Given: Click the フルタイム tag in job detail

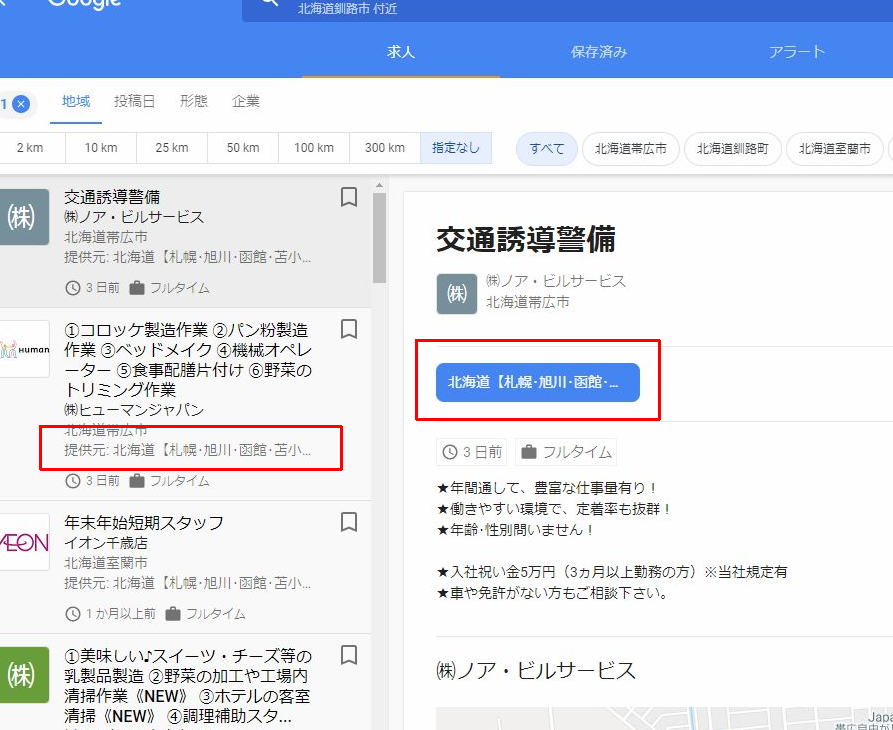Looking at the screenshot, I should (566, 452).
